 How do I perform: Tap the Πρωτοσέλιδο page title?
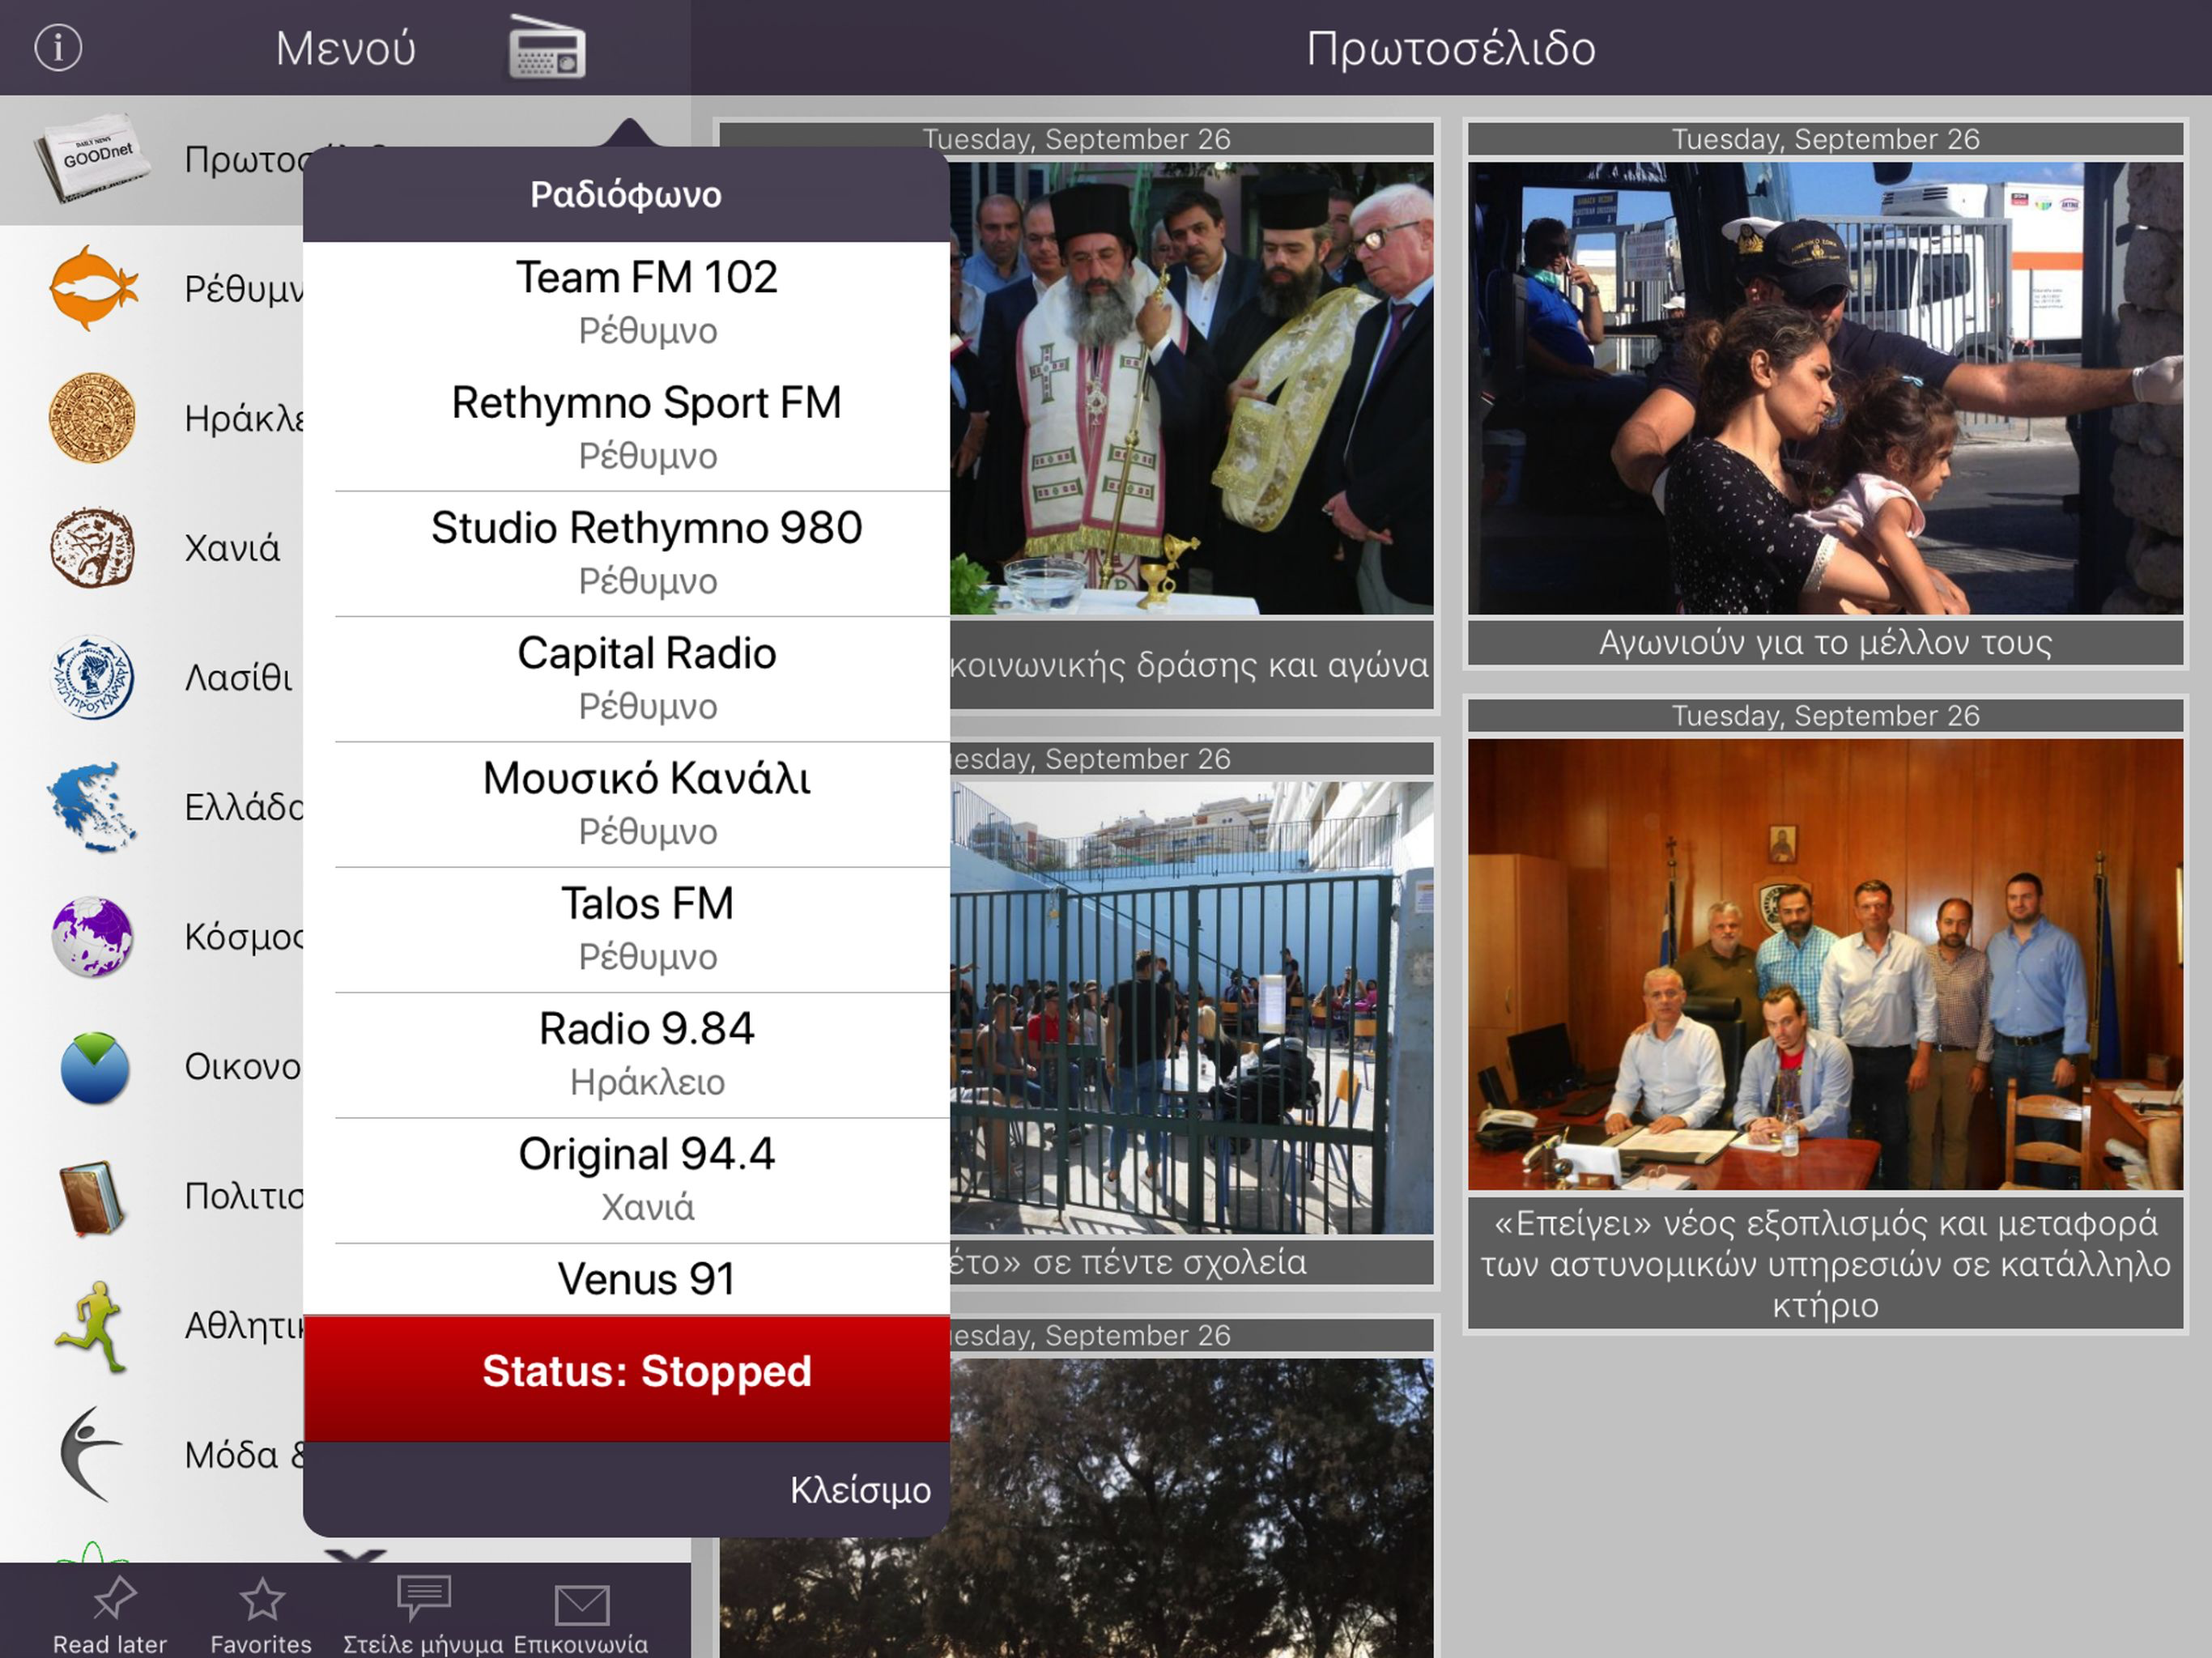point(1450,48)
